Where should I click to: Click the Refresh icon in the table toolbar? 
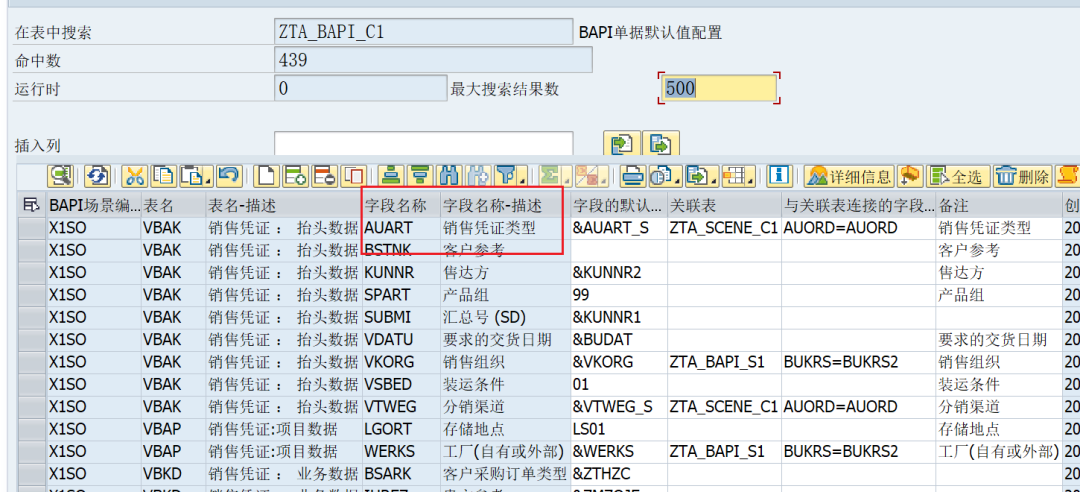pos(97,176)
